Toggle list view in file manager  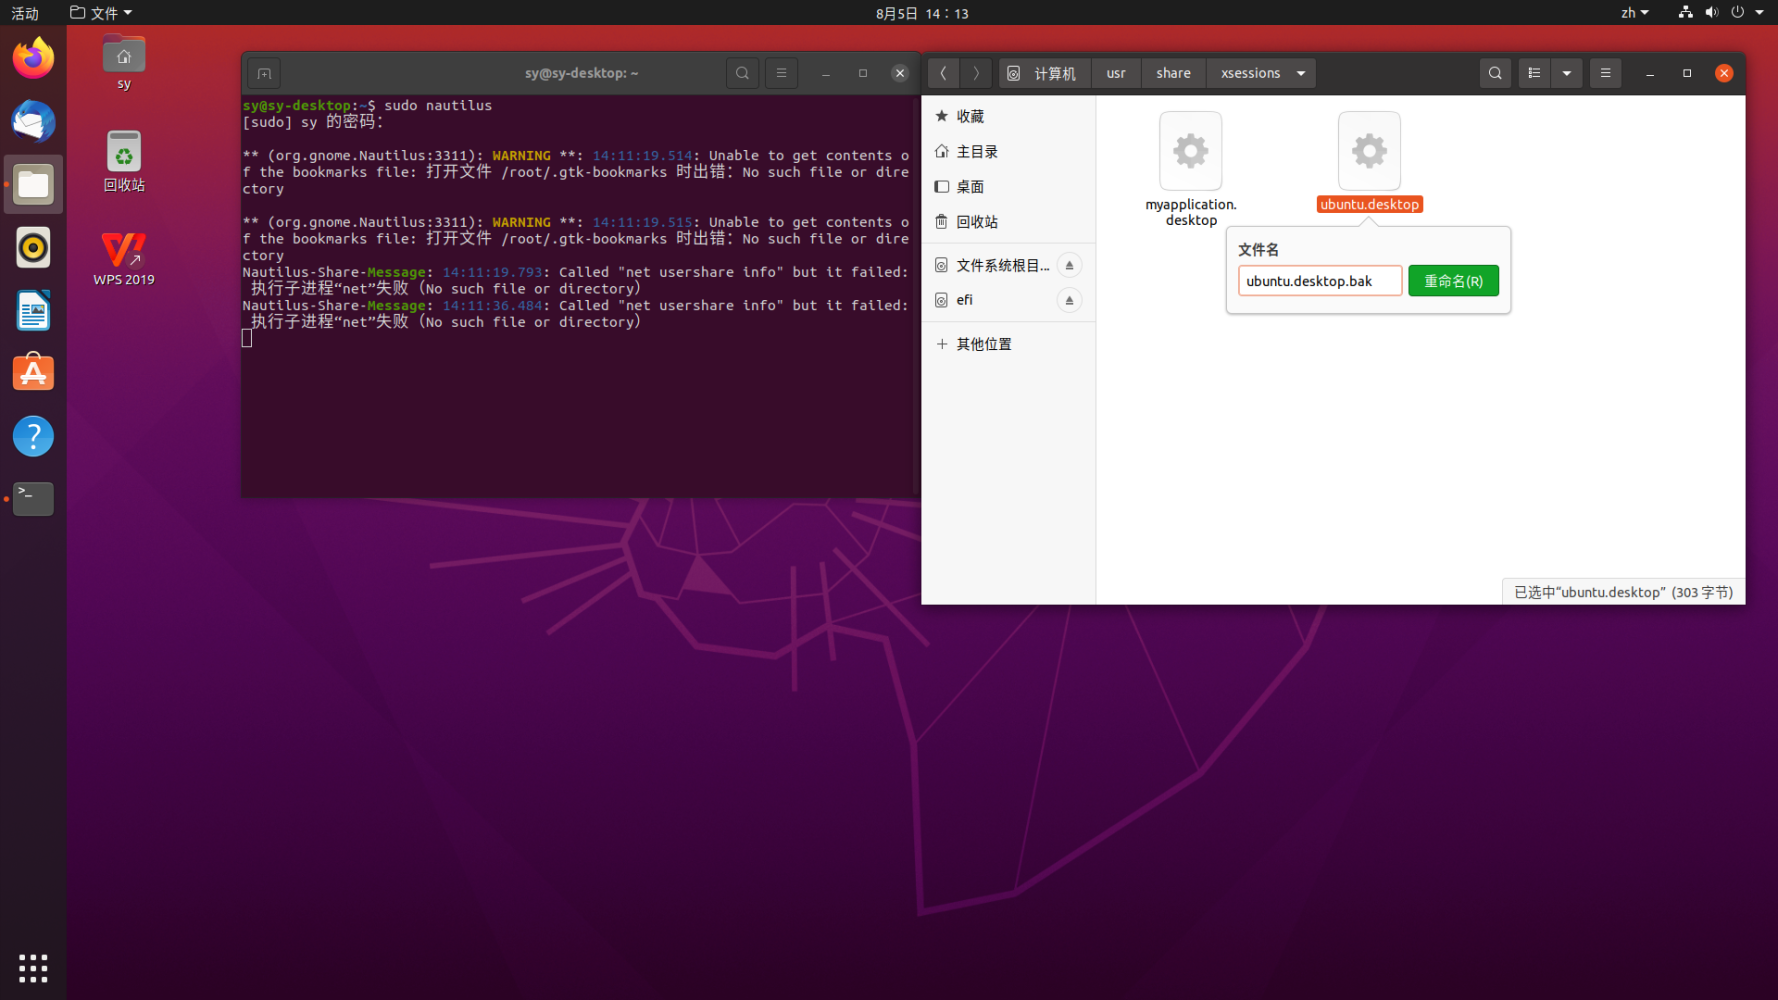click(1534, 73)
